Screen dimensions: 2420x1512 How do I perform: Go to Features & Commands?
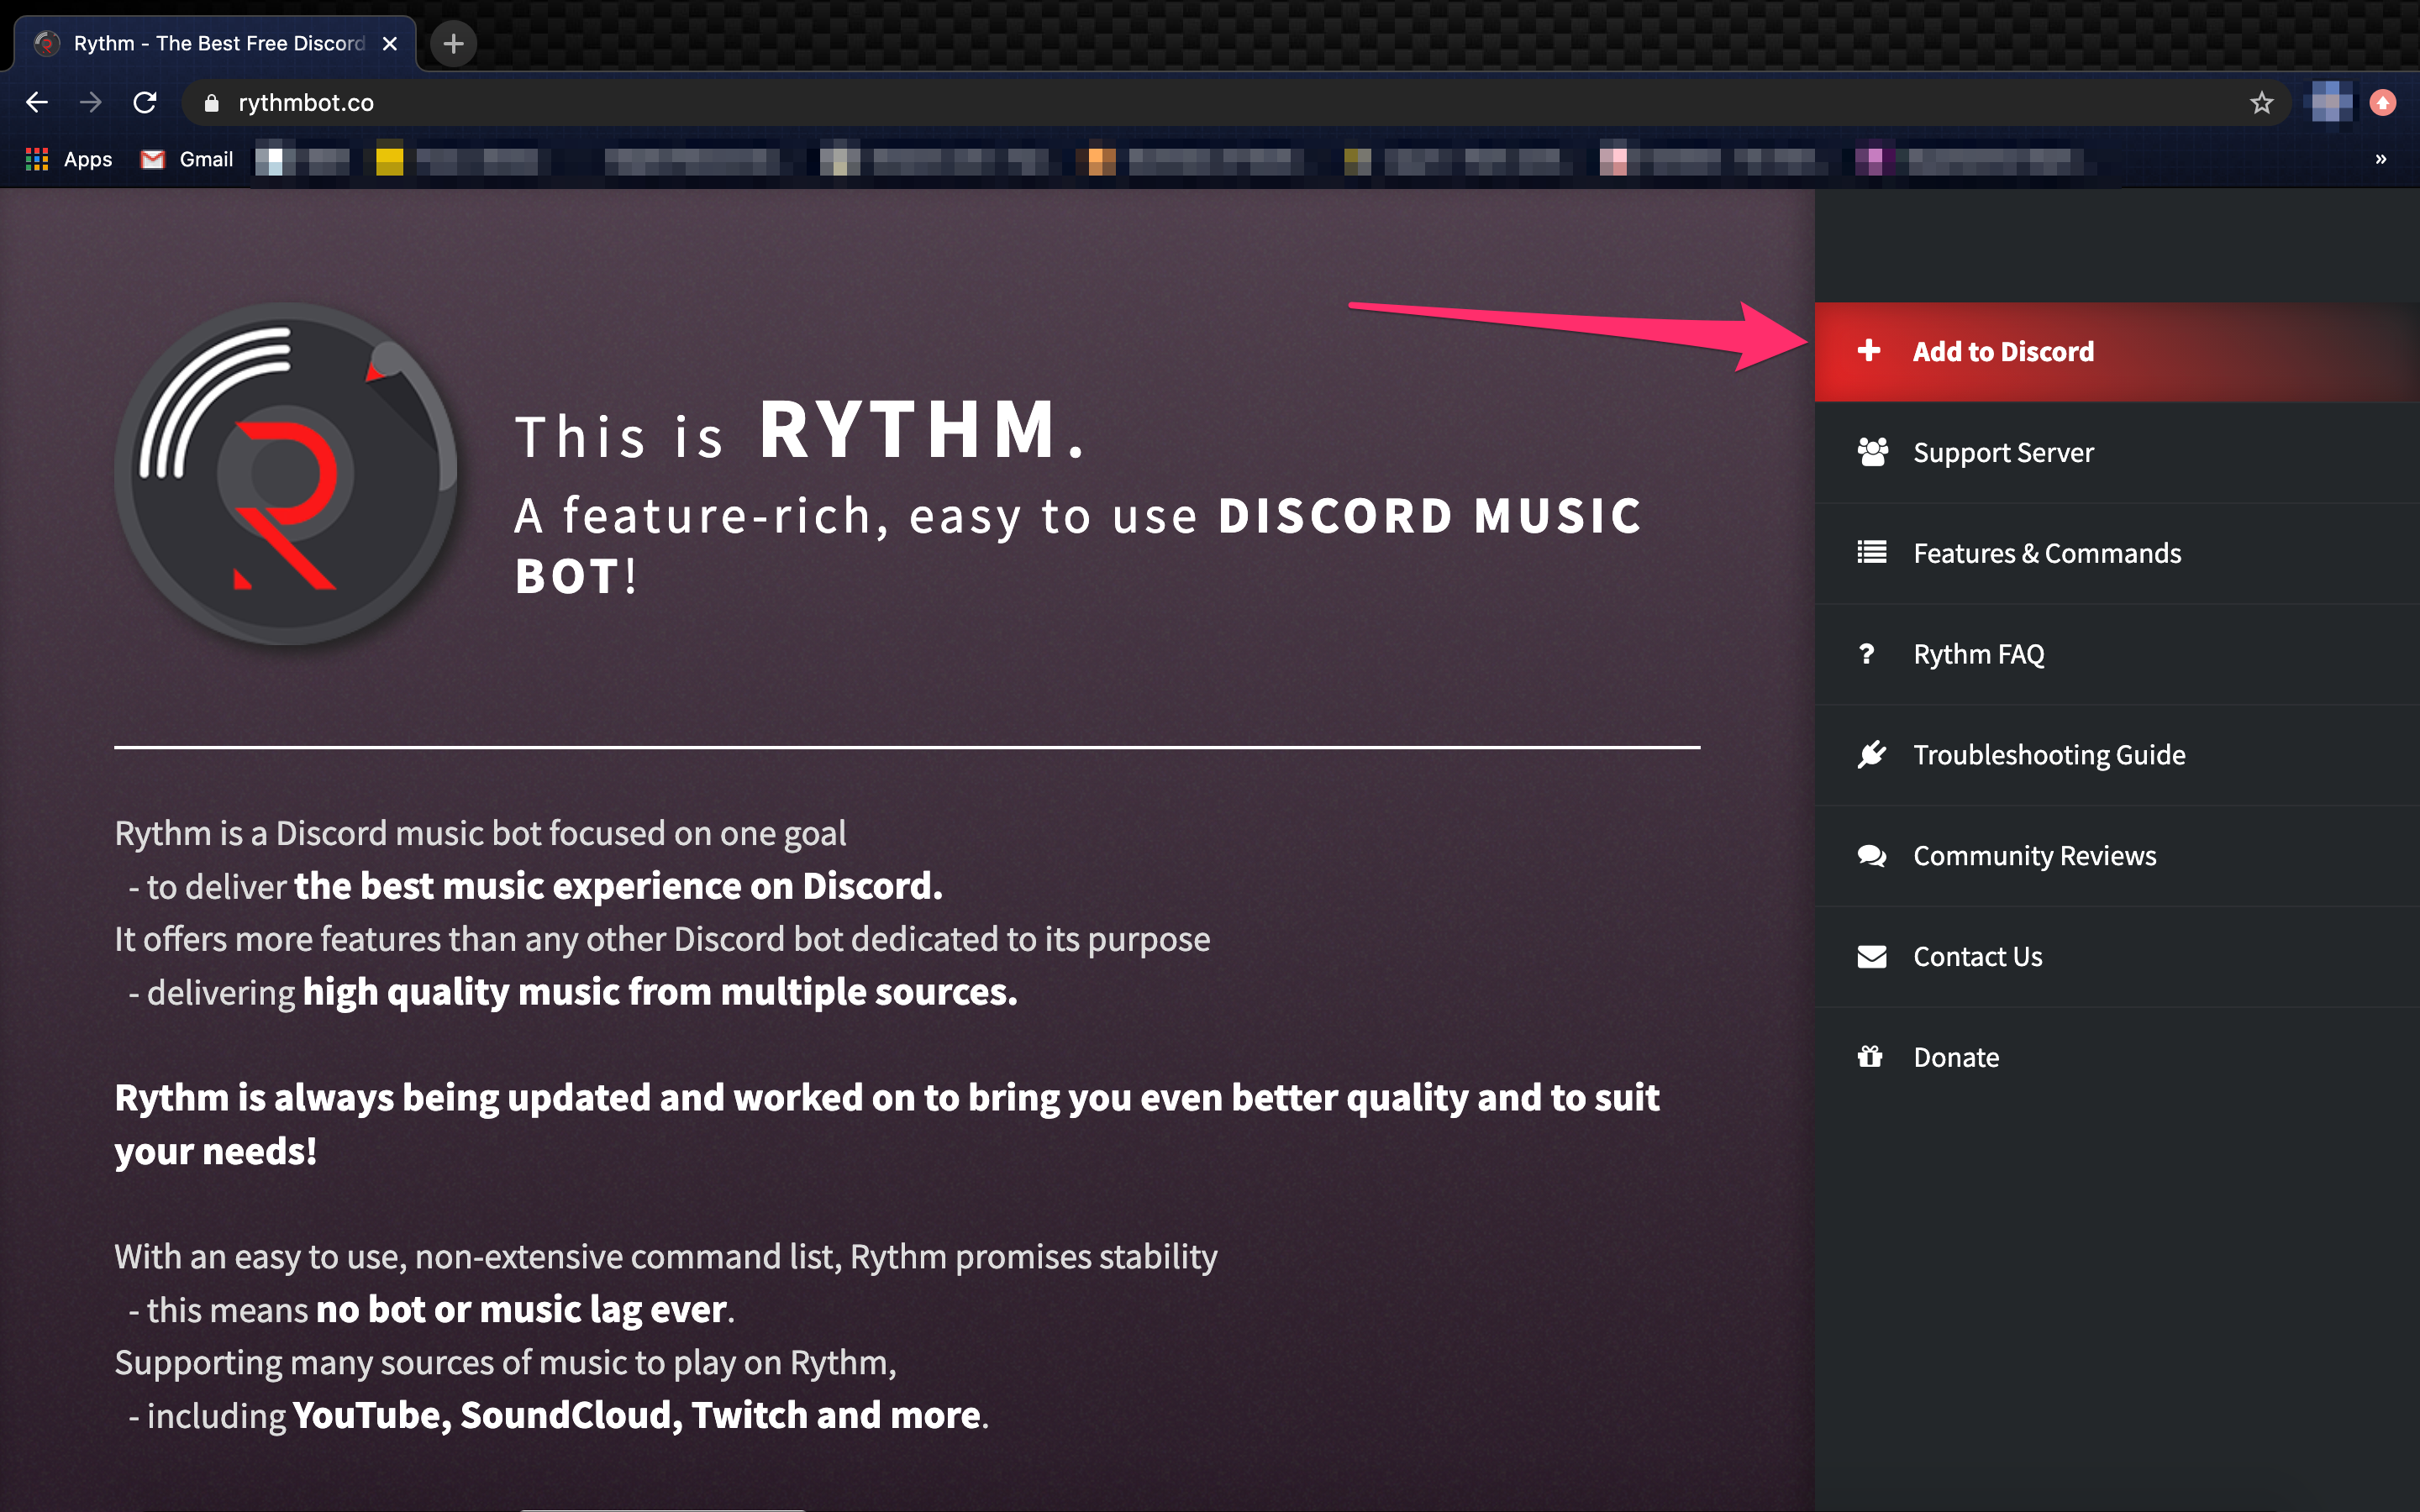click(x=2117, y=554)
